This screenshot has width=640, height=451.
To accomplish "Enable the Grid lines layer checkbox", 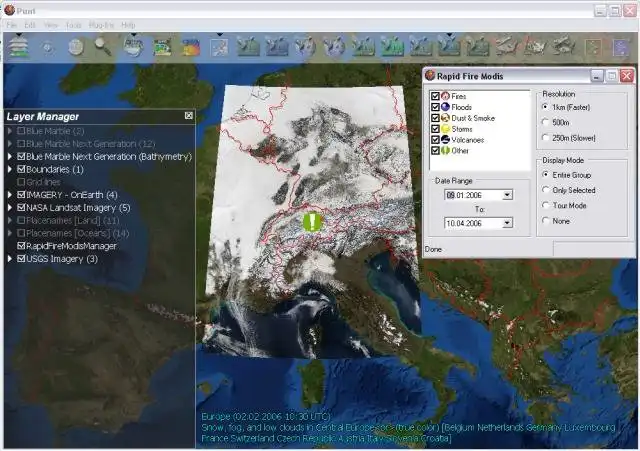I will (x=21, y=182).
